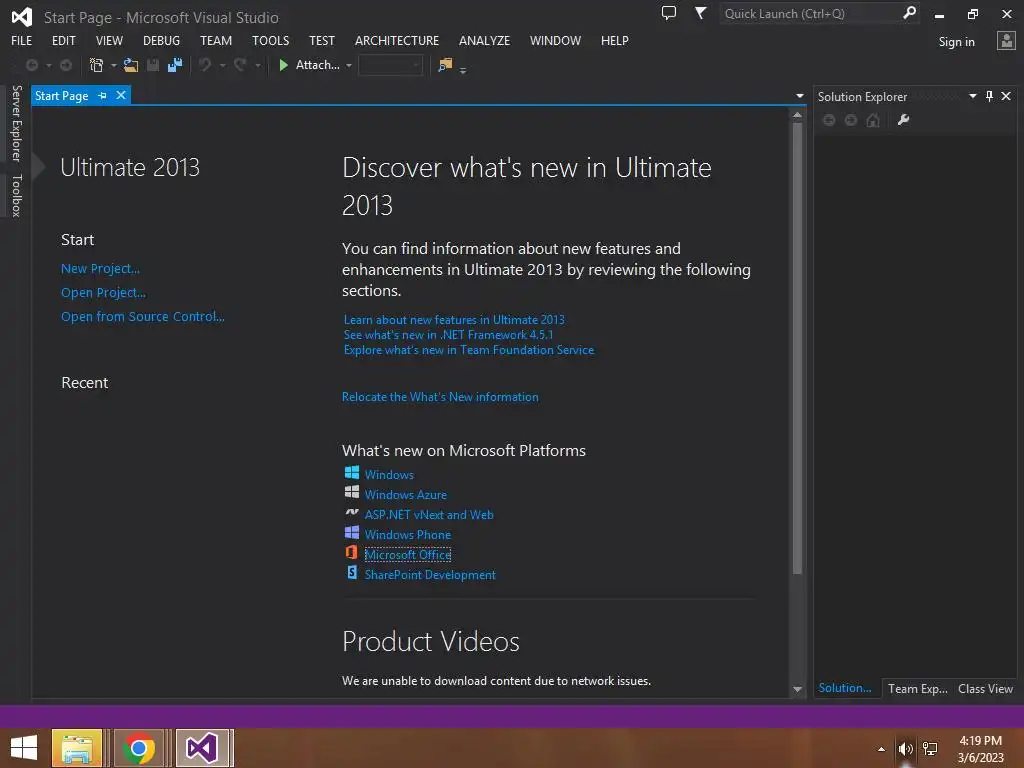This screenshot has width=1024, height=768.
Task: Click into the Quick Launch search field
Action: tap(811, 13)
